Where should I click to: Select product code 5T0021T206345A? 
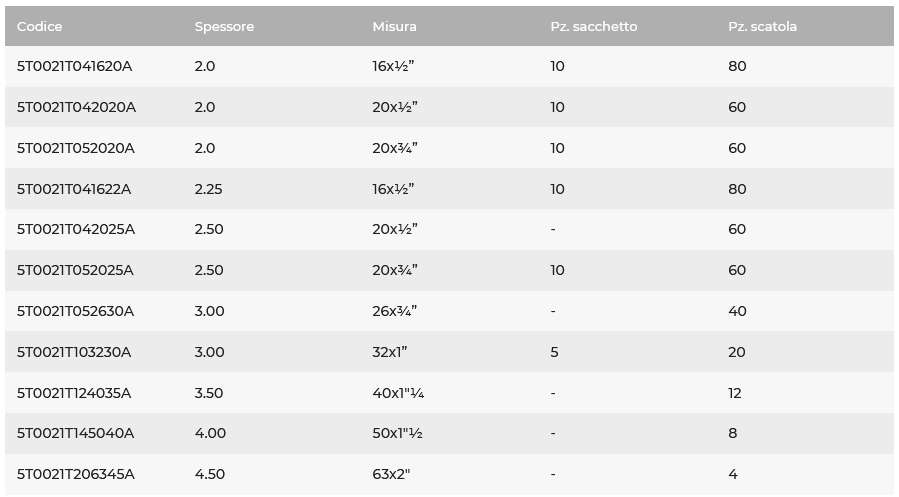click(76, 474)
